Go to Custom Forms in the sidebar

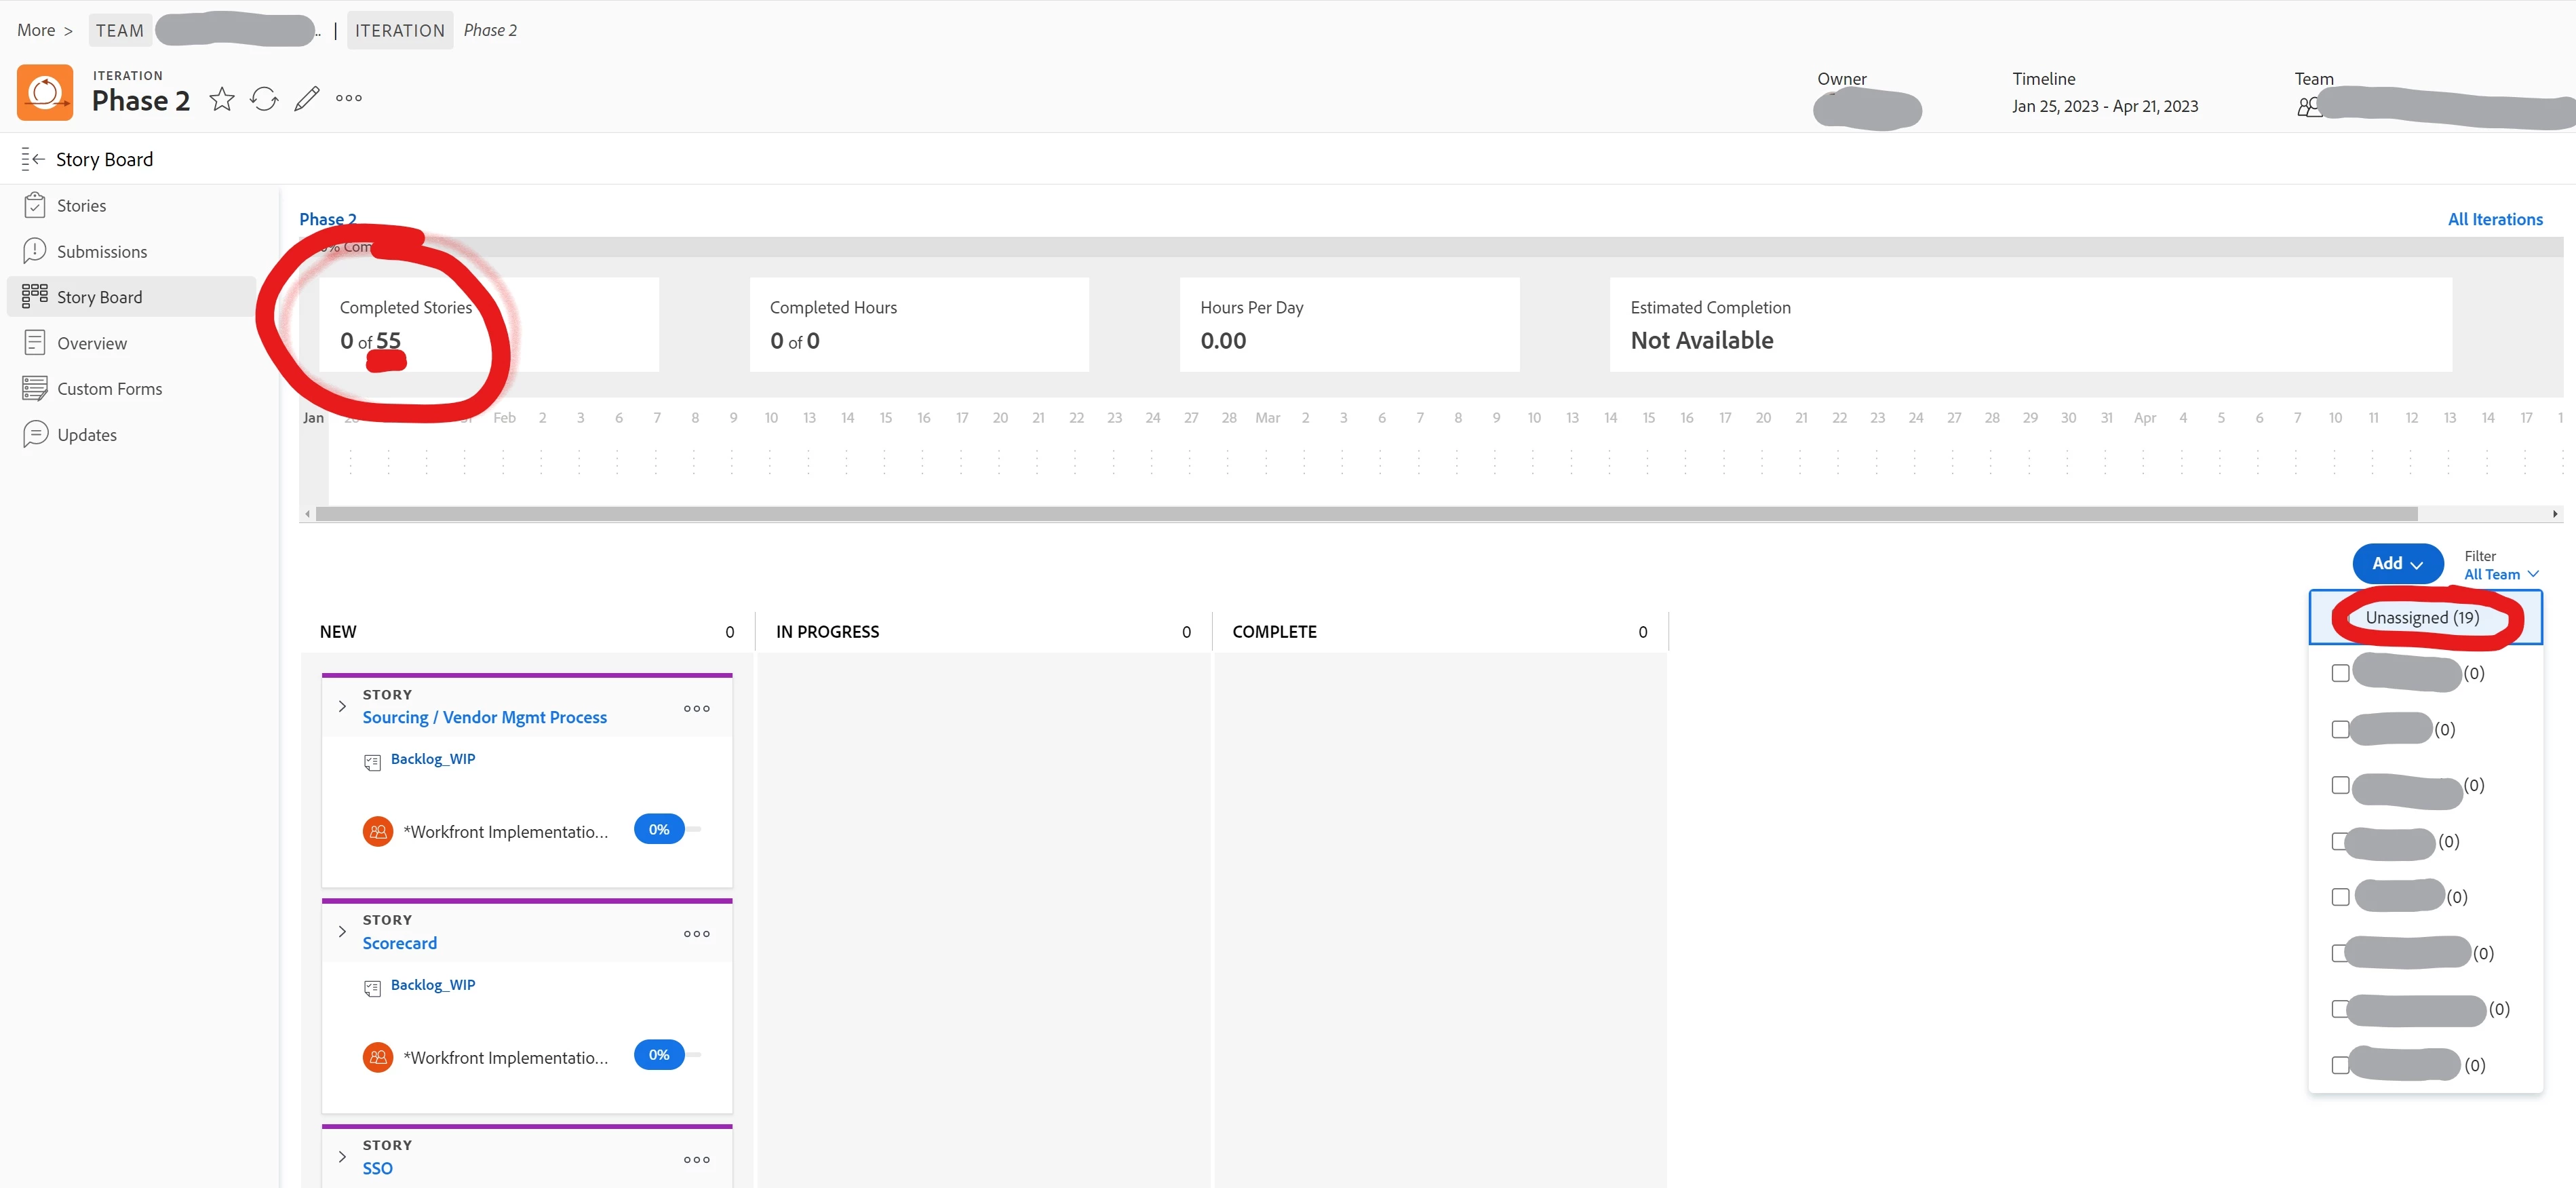click(x=109, y=388)
